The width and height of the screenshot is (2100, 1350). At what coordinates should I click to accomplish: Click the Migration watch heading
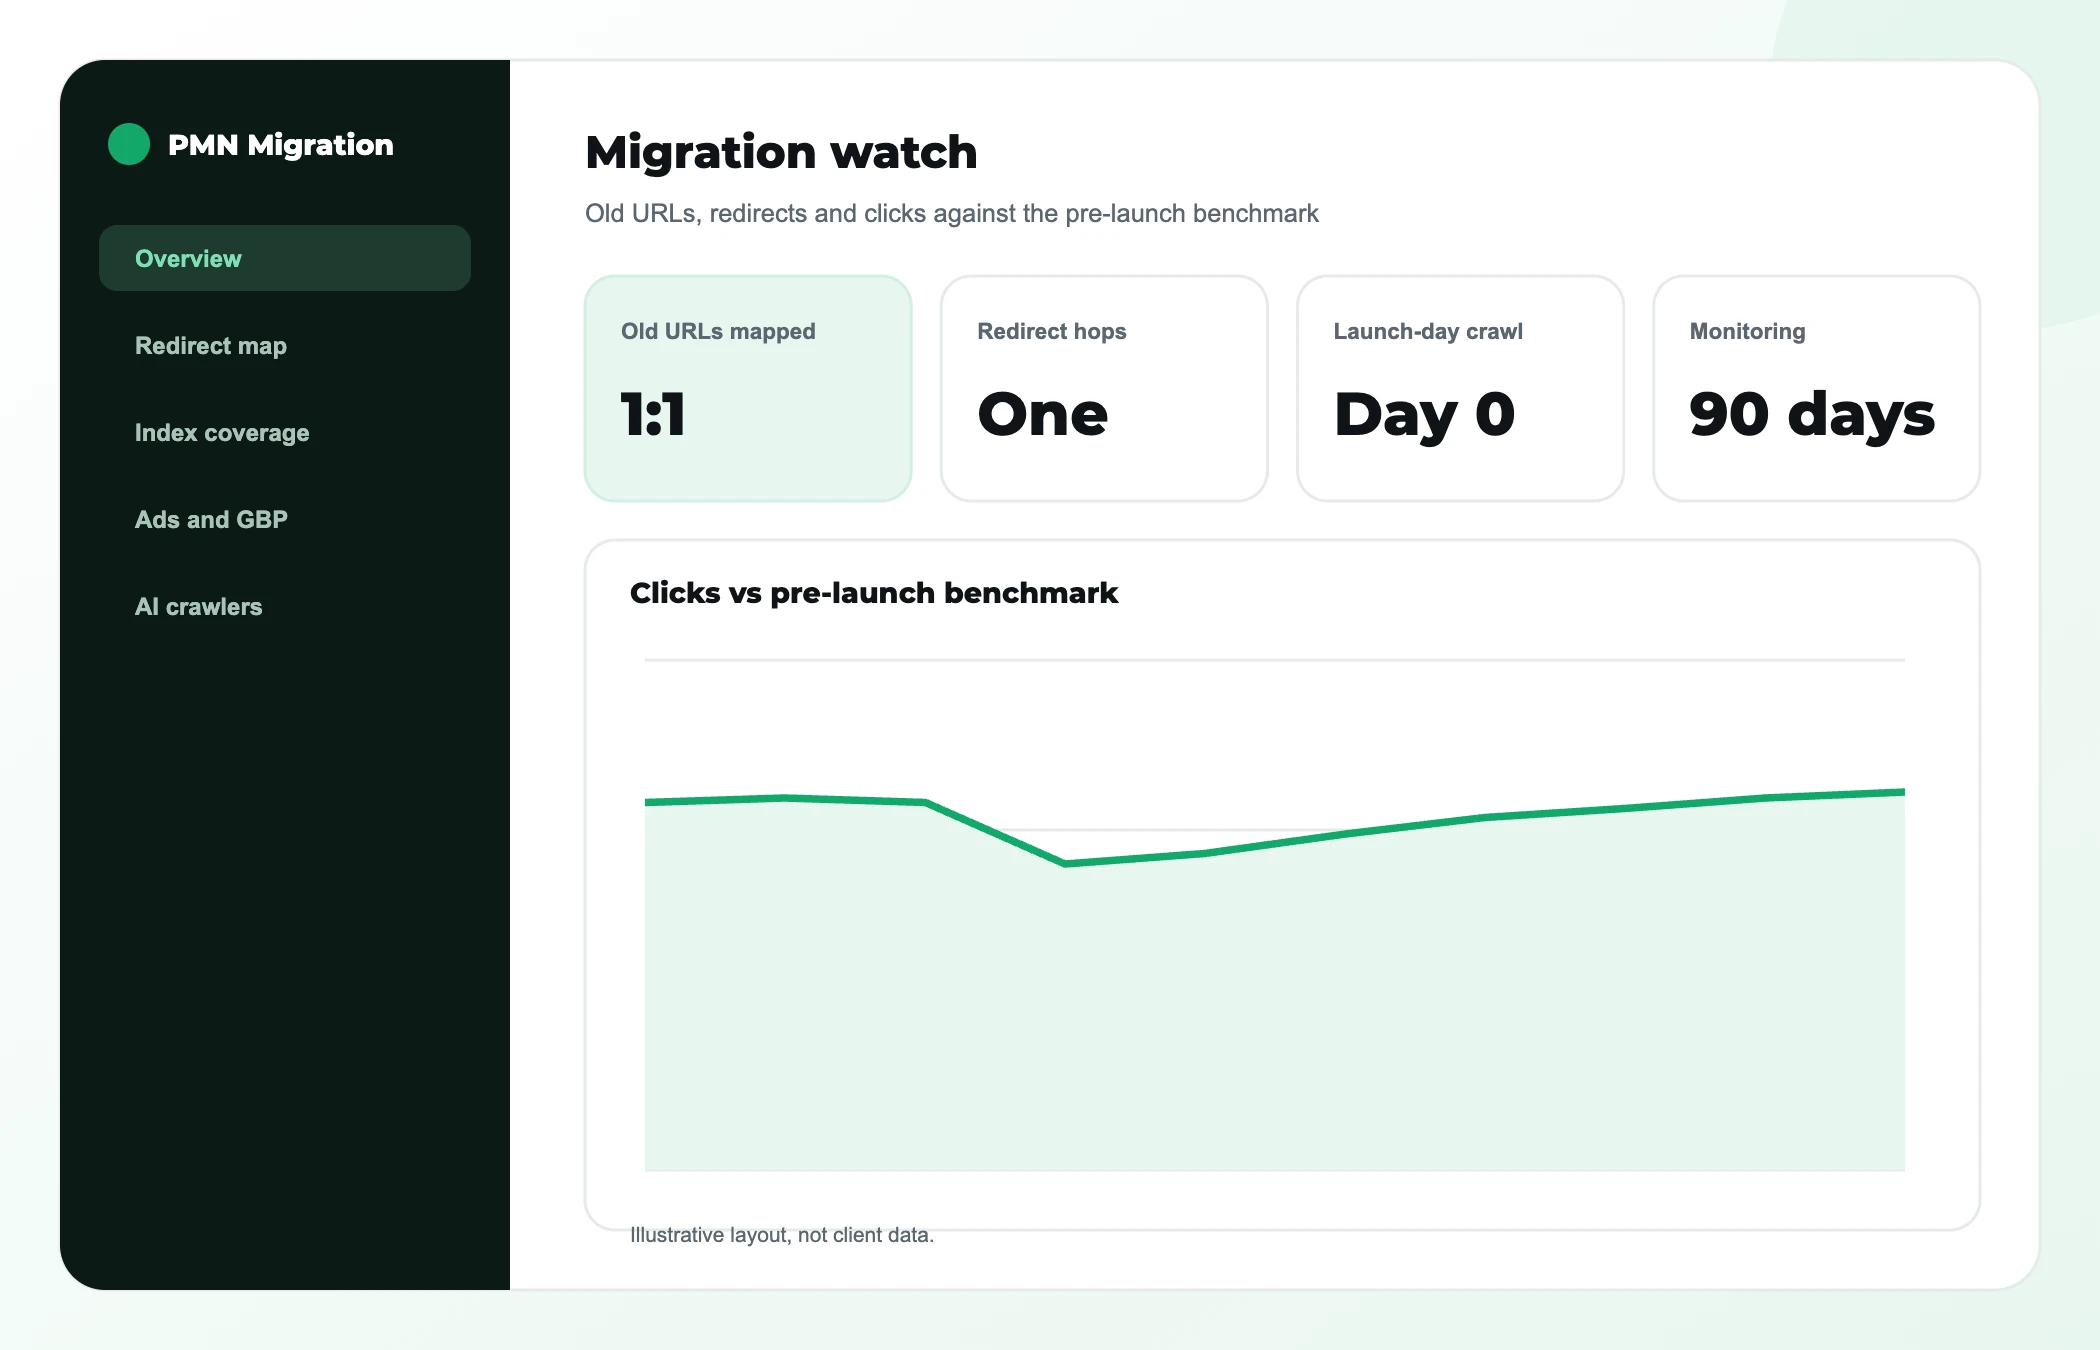(x=781, y=152)
